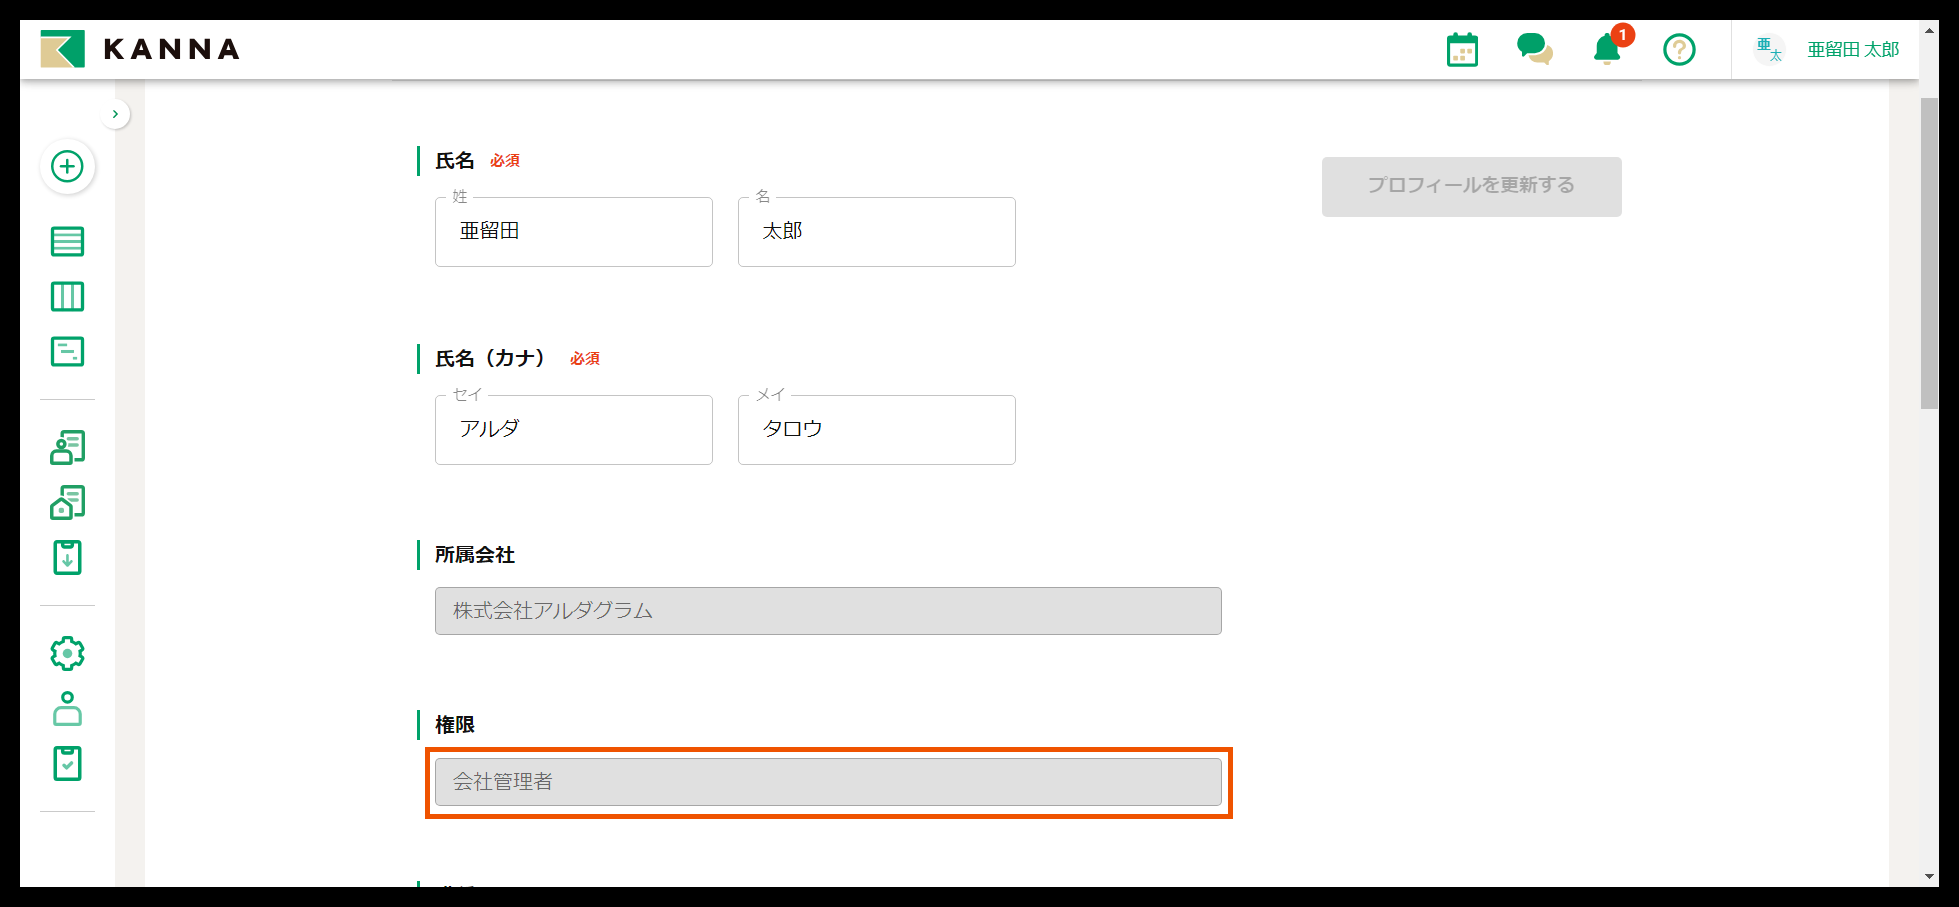Open the help question mark icon
1959x907 pixels.
point(1679,48)
